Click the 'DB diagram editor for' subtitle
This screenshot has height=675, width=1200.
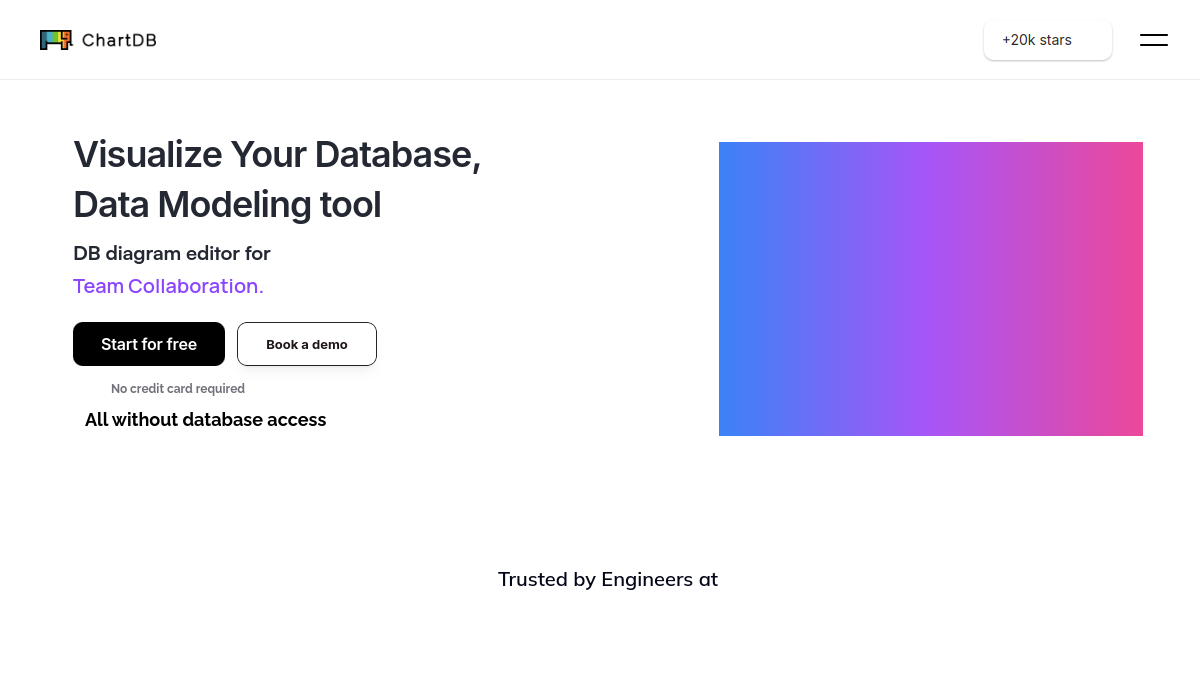172,253
